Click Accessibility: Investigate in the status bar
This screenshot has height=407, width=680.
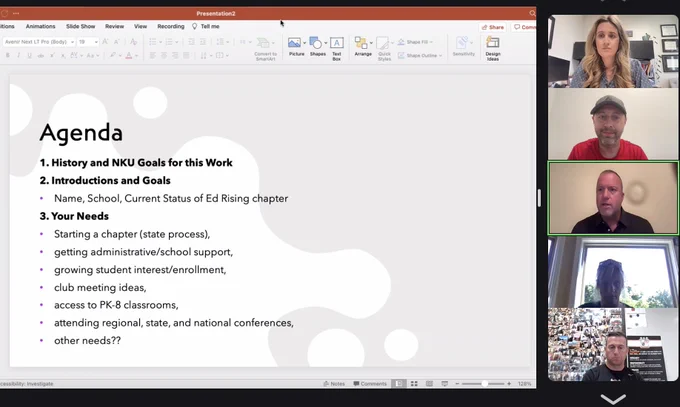pos(26,384)
